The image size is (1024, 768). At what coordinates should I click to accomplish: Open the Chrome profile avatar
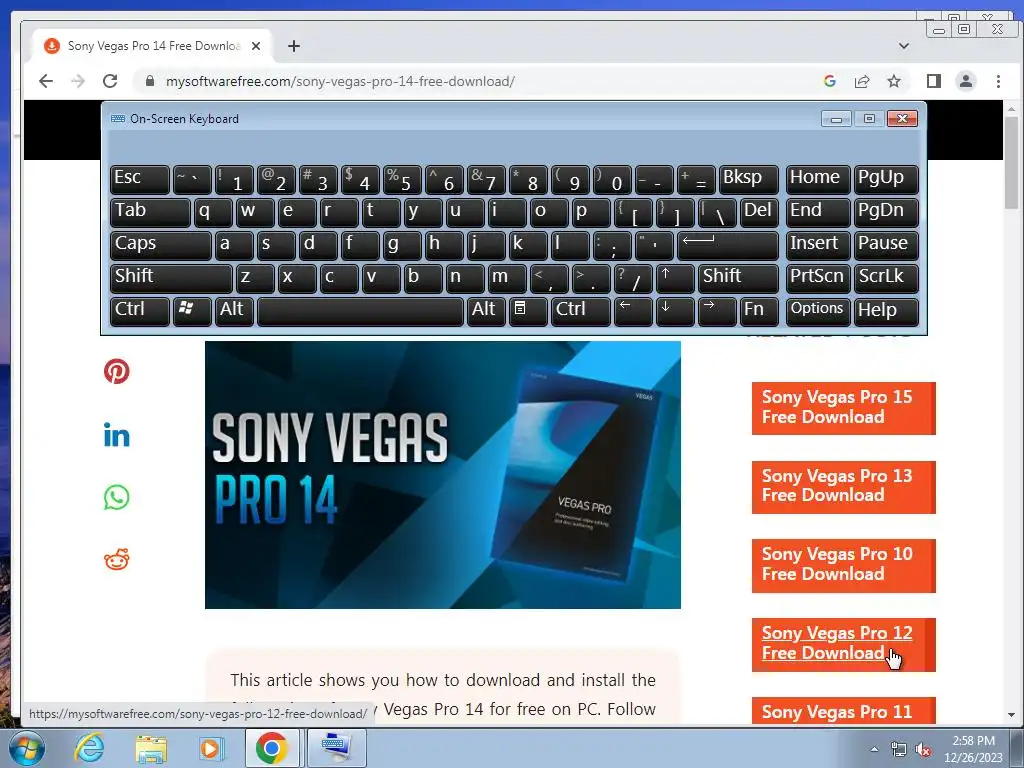pos(965,81)
